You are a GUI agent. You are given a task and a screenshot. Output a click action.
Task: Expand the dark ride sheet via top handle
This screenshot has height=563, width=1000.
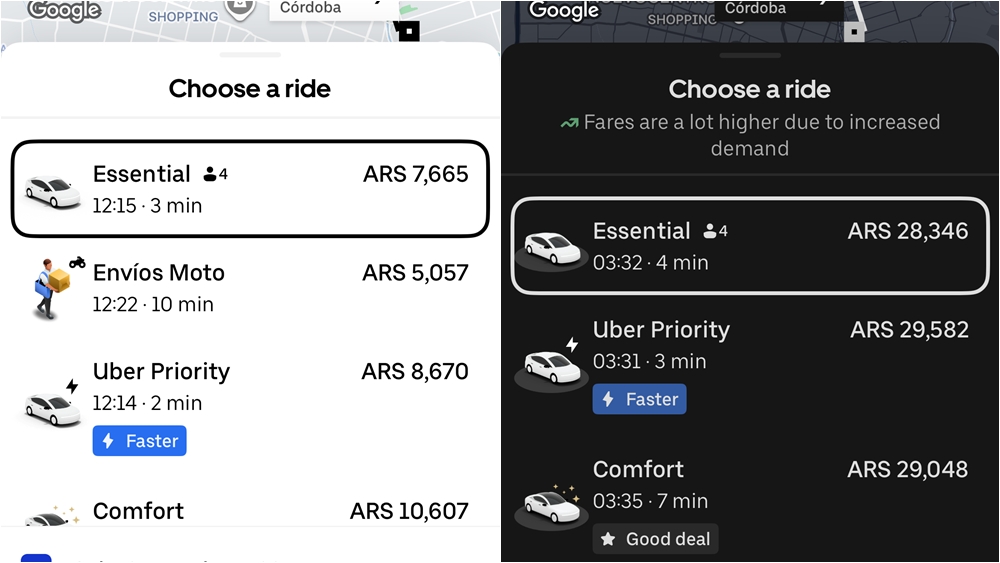coord(750,55)
